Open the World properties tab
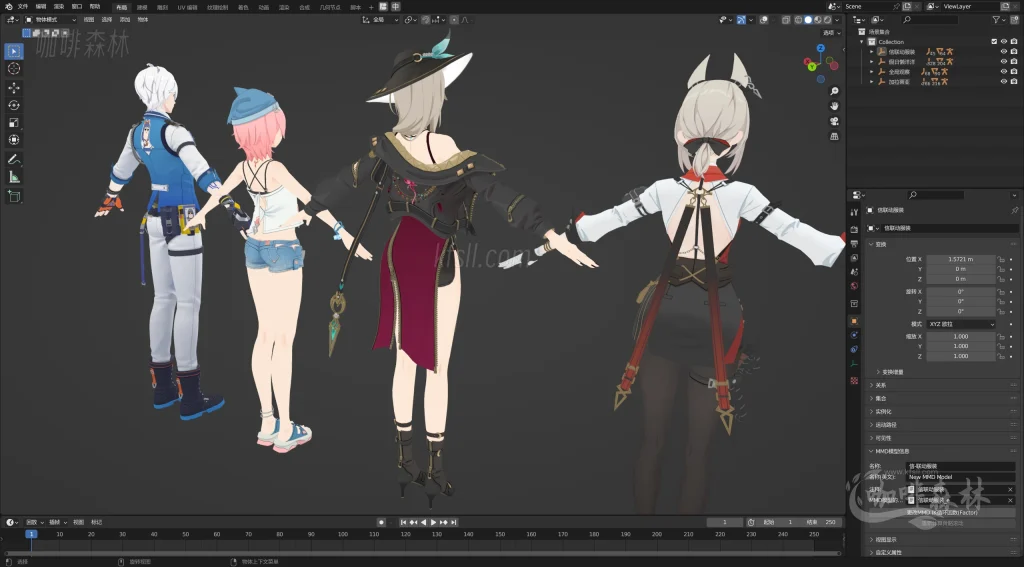Image resolution: width=1024 pixels, height=567 pixels. point(854,286)
